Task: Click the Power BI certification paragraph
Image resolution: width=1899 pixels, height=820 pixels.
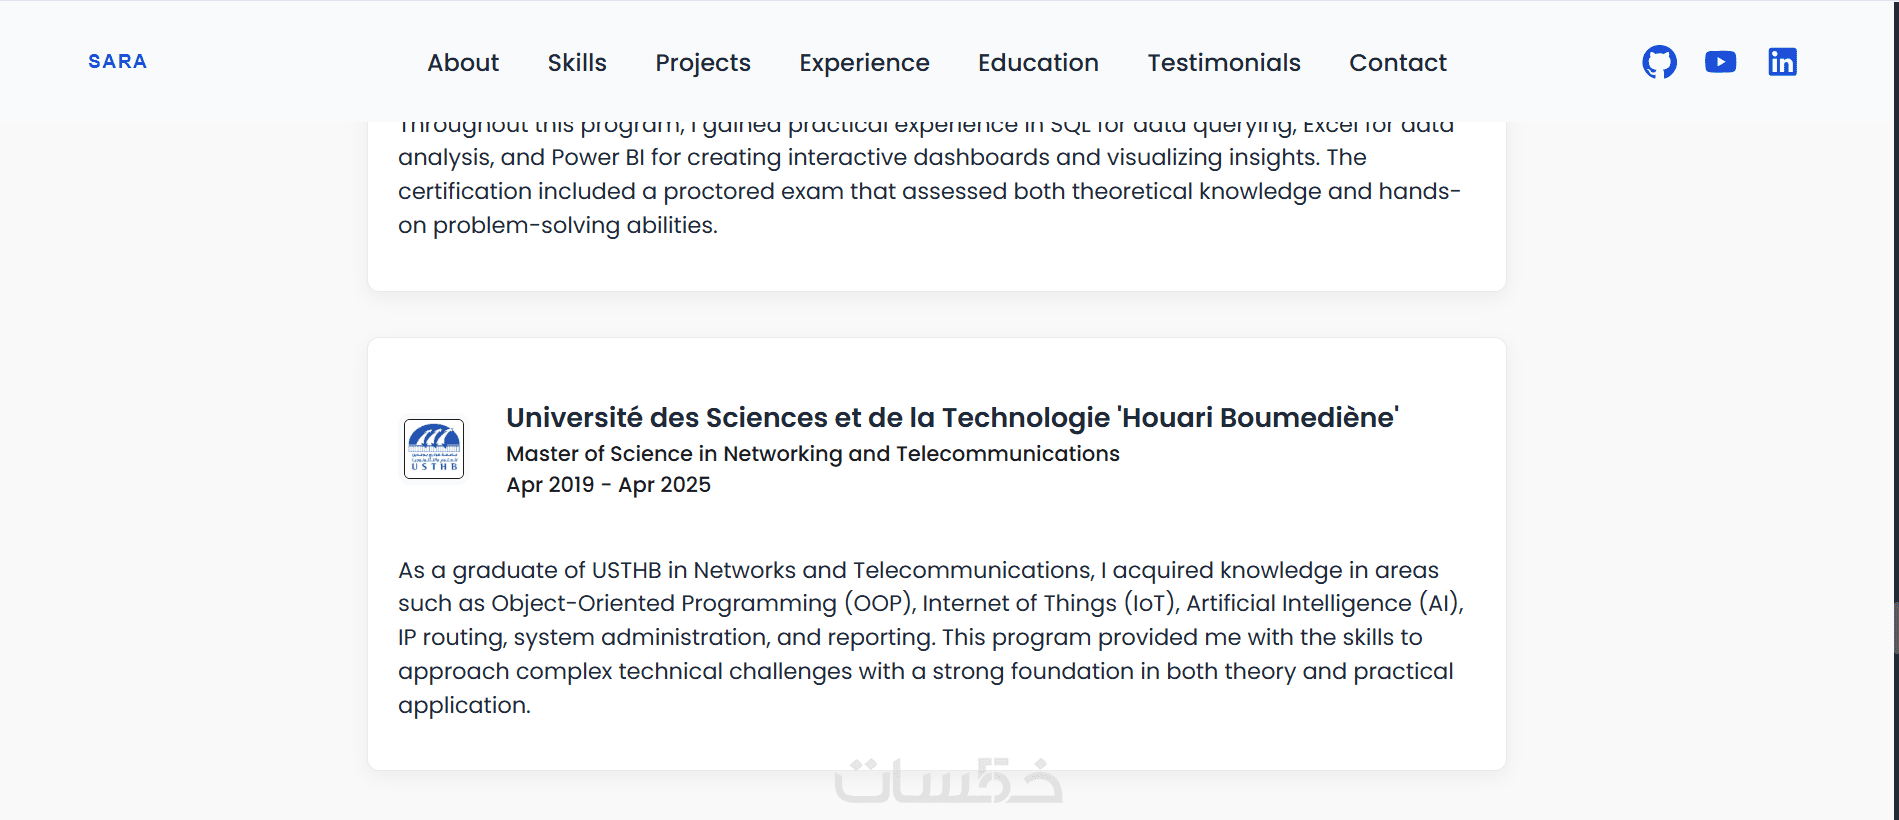Action: (930, 190)
